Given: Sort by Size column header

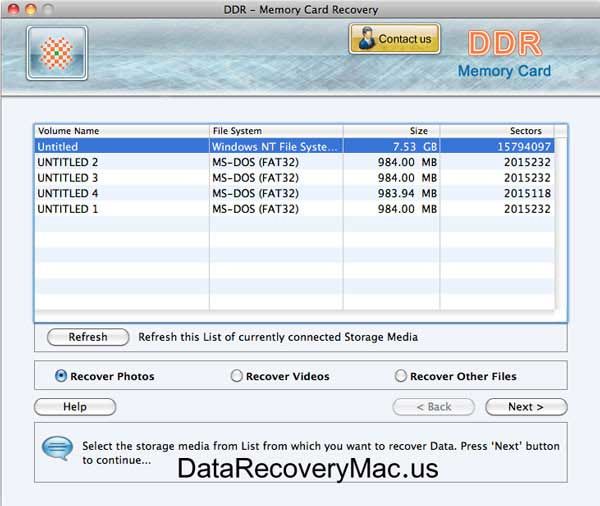Looking at the screenshot, I should (391, 131).
